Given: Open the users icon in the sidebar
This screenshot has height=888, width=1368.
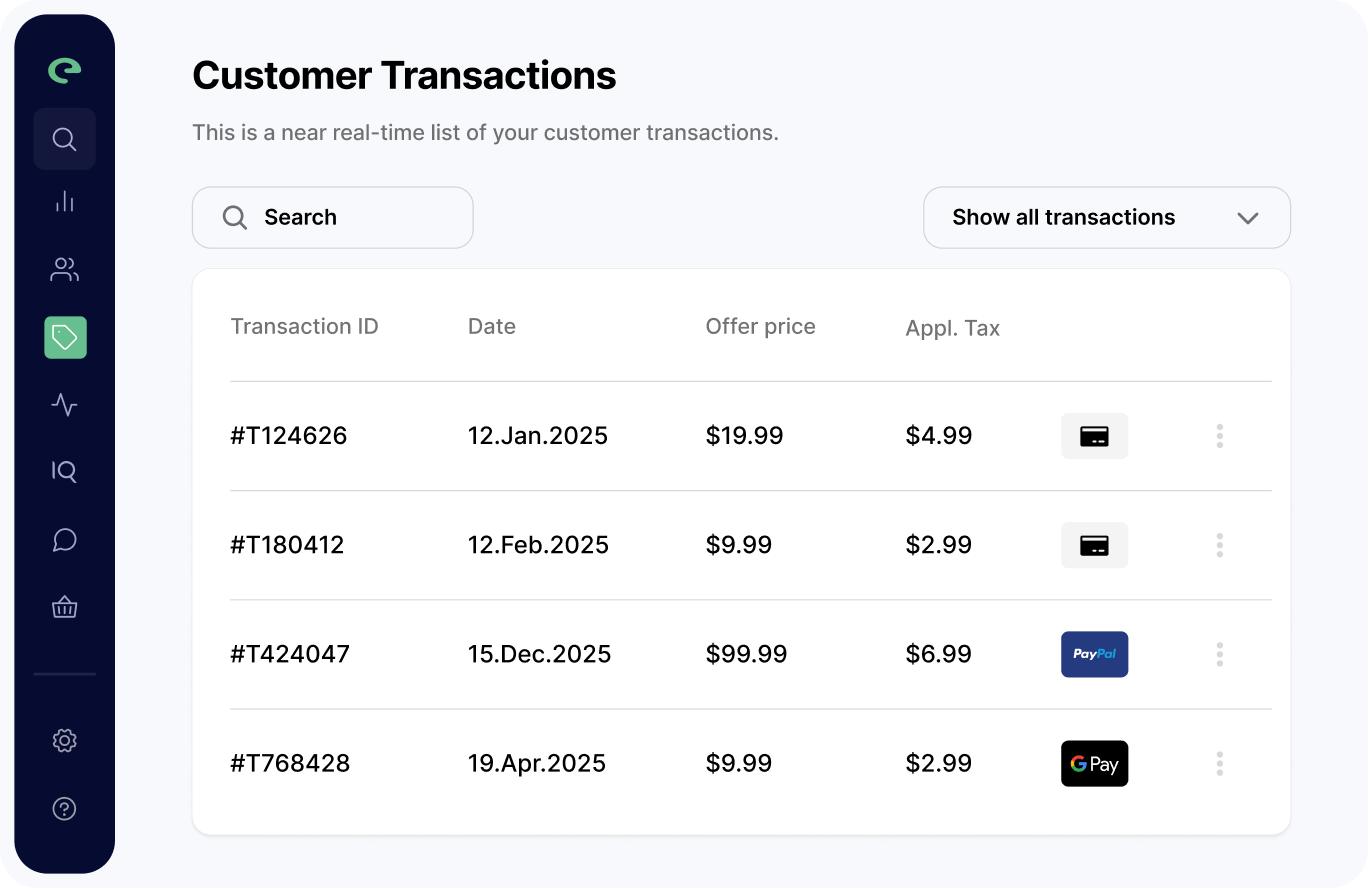Looking at the screenshot, I should pyautogui.click(x=64, y=269).
